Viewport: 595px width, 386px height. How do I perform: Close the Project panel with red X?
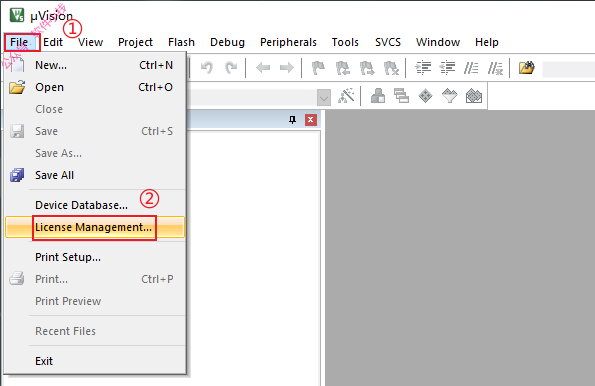click(x=311, y=120)
